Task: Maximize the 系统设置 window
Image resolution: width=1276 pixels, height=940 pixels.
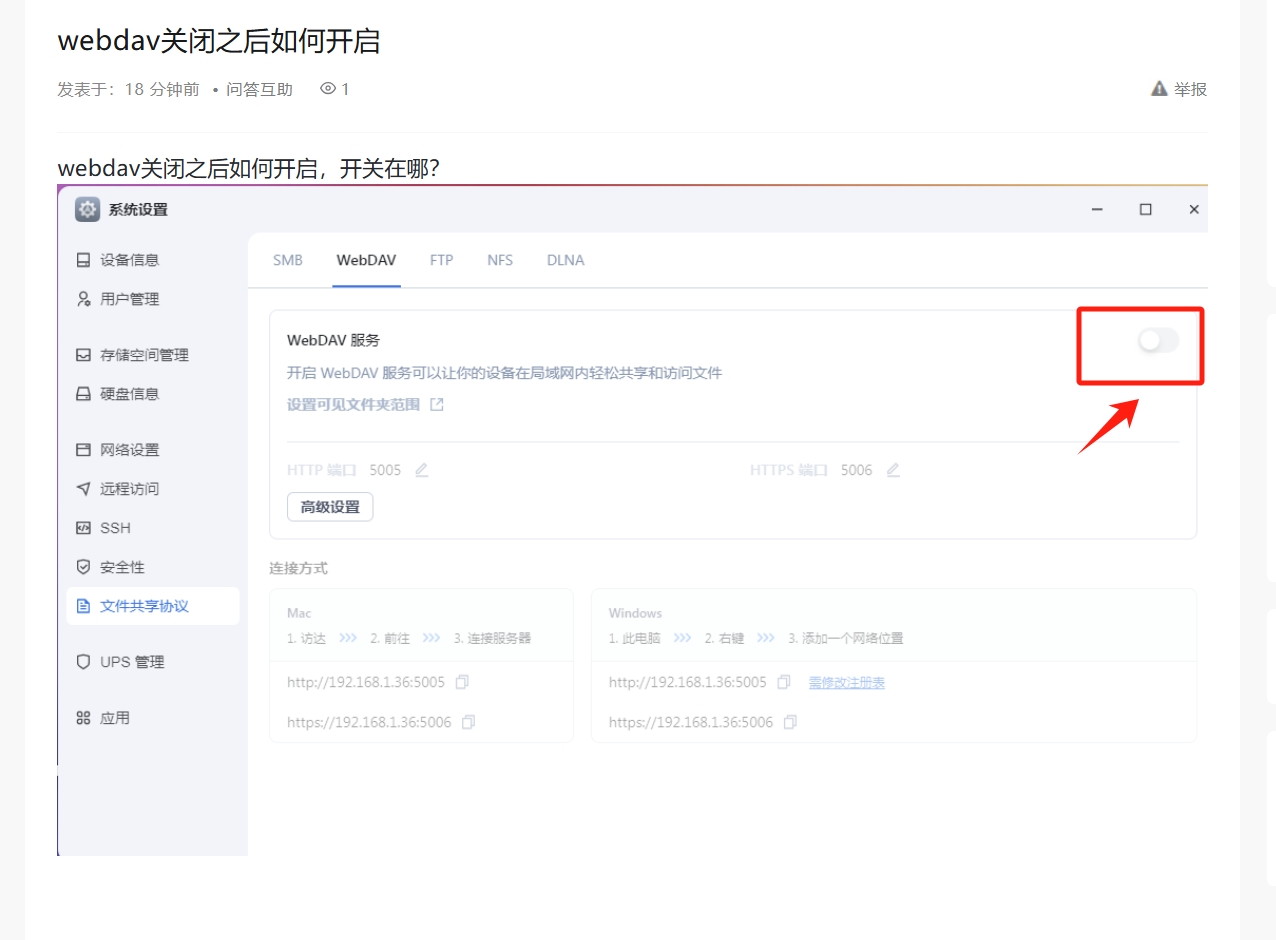Action: (x=1146, y=210)
